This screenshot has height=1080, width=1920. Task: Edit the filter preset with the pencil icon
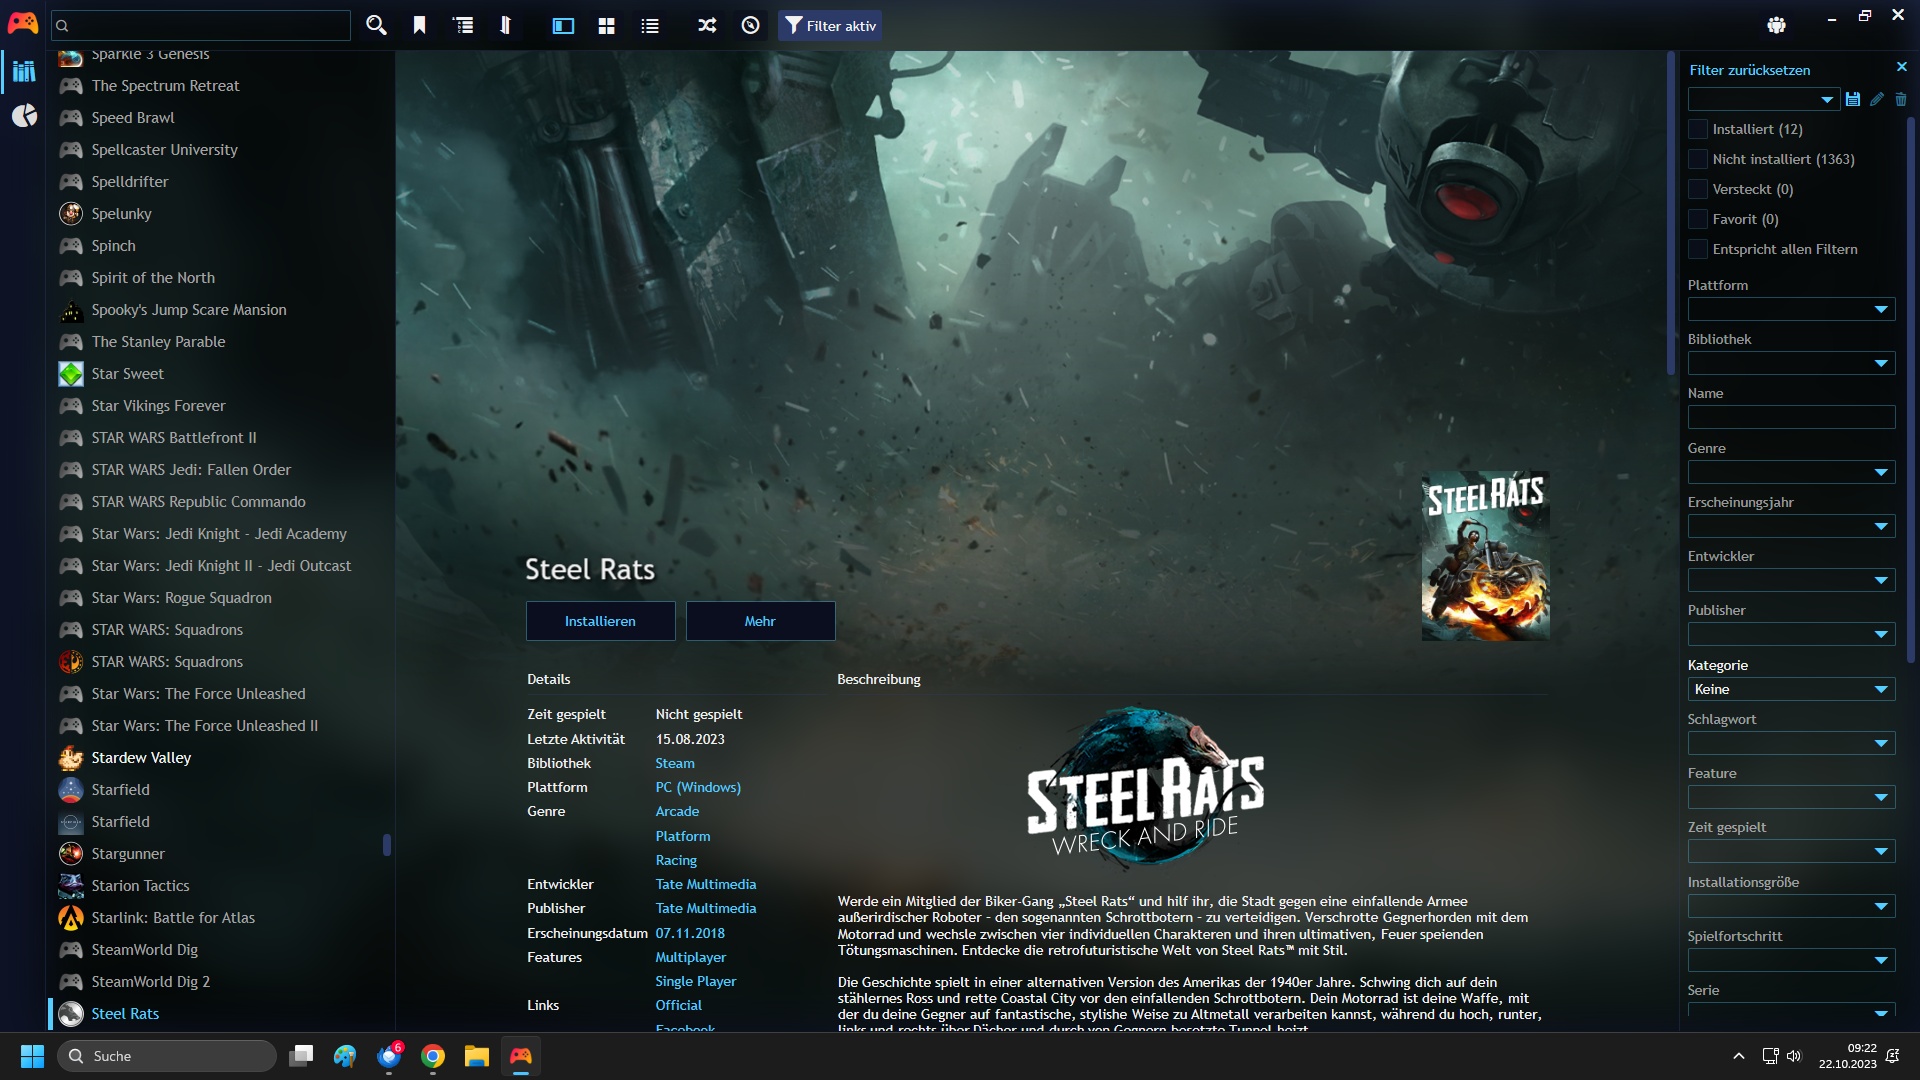[1877, 99]
